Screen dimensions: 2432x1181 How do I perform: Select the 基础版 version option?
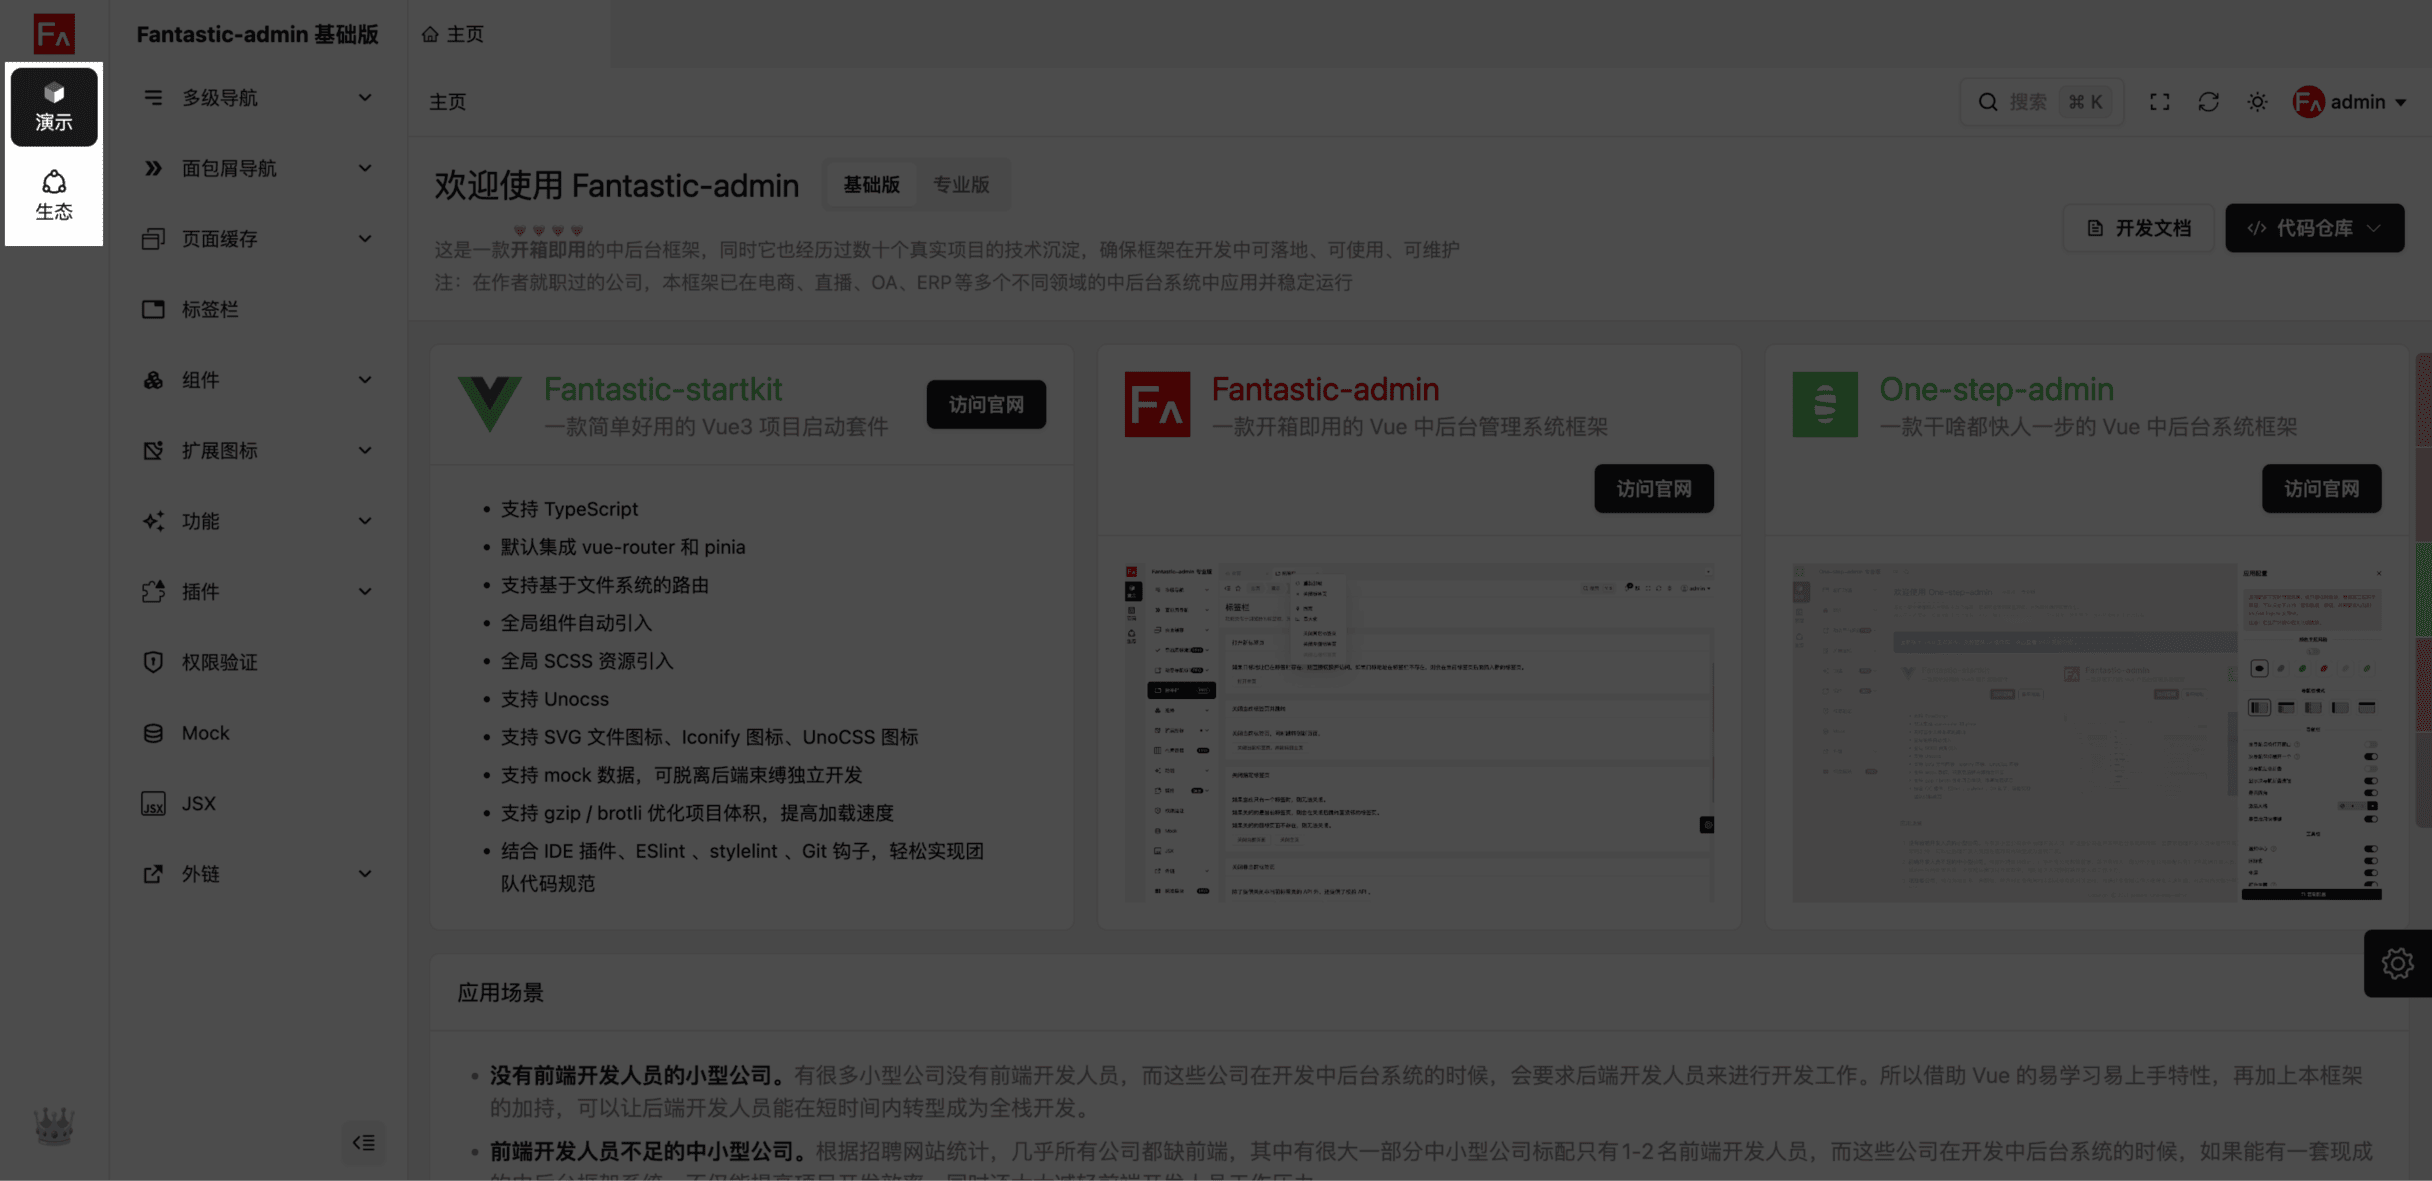pyautogui.click(x=871, y=185)
